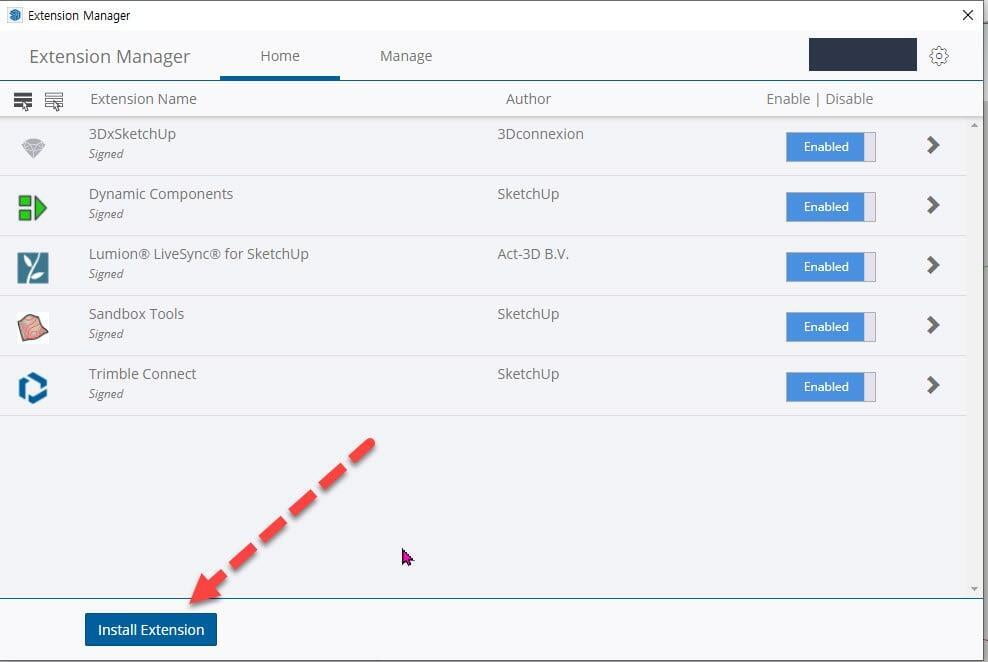This screenshot has height=662, width=988.
Task: Open the settings gear icon
Action: pyautogui.click(x=938, y=55)
